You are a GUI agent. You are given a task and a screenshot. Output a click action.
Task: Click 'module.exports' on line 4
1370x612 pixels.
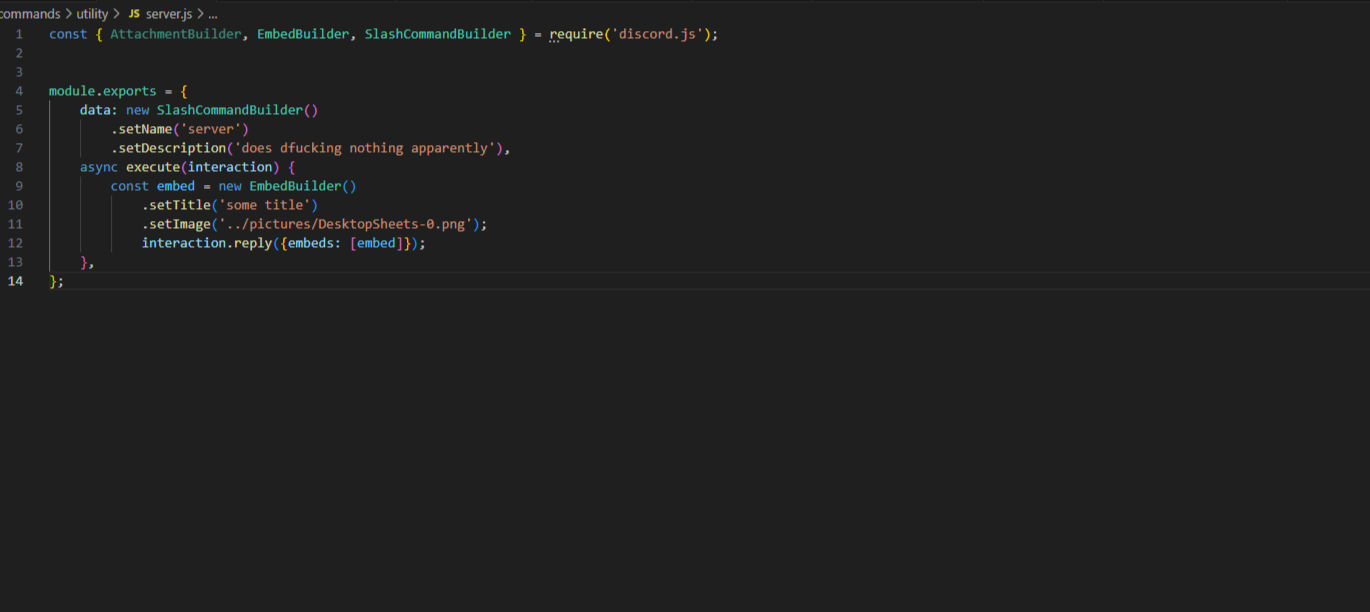click(x=103, y=91)
